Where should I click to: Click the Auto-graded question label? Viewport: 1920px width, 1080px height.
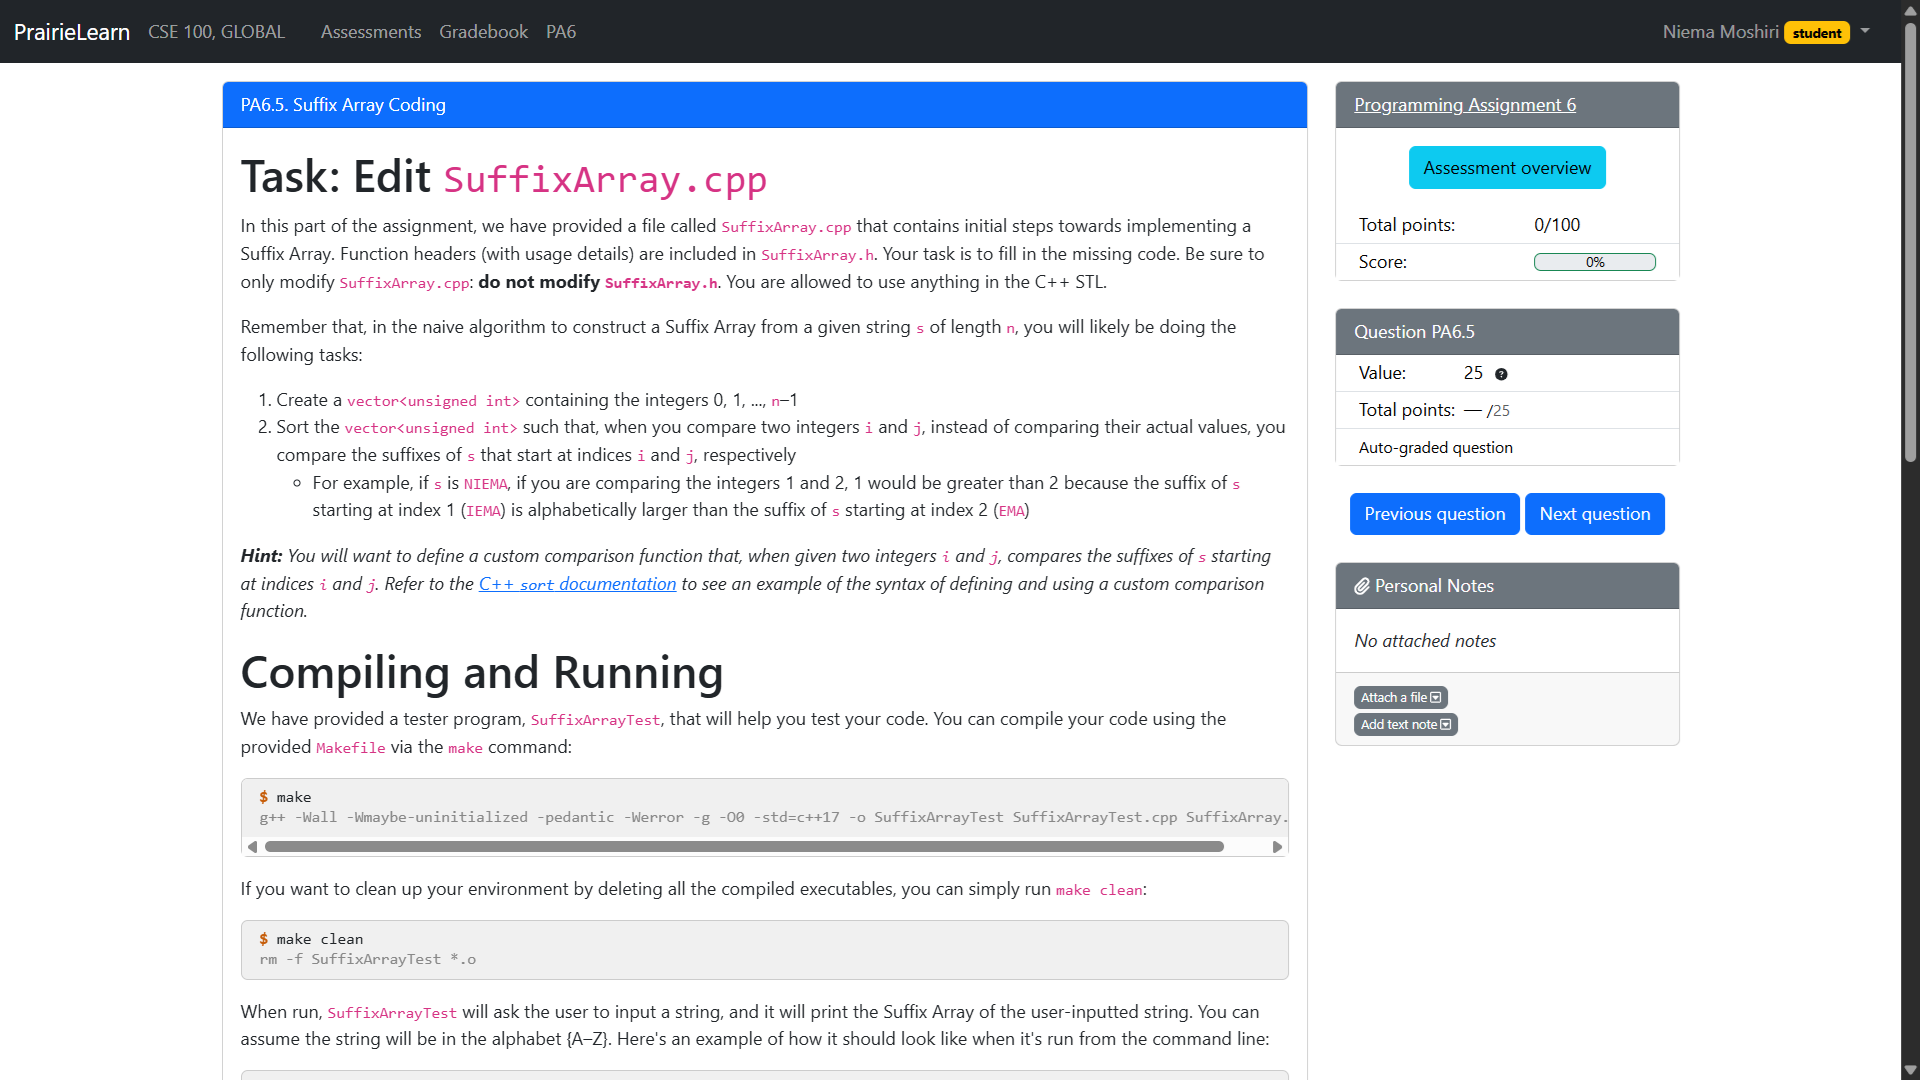click(1435, 448)
